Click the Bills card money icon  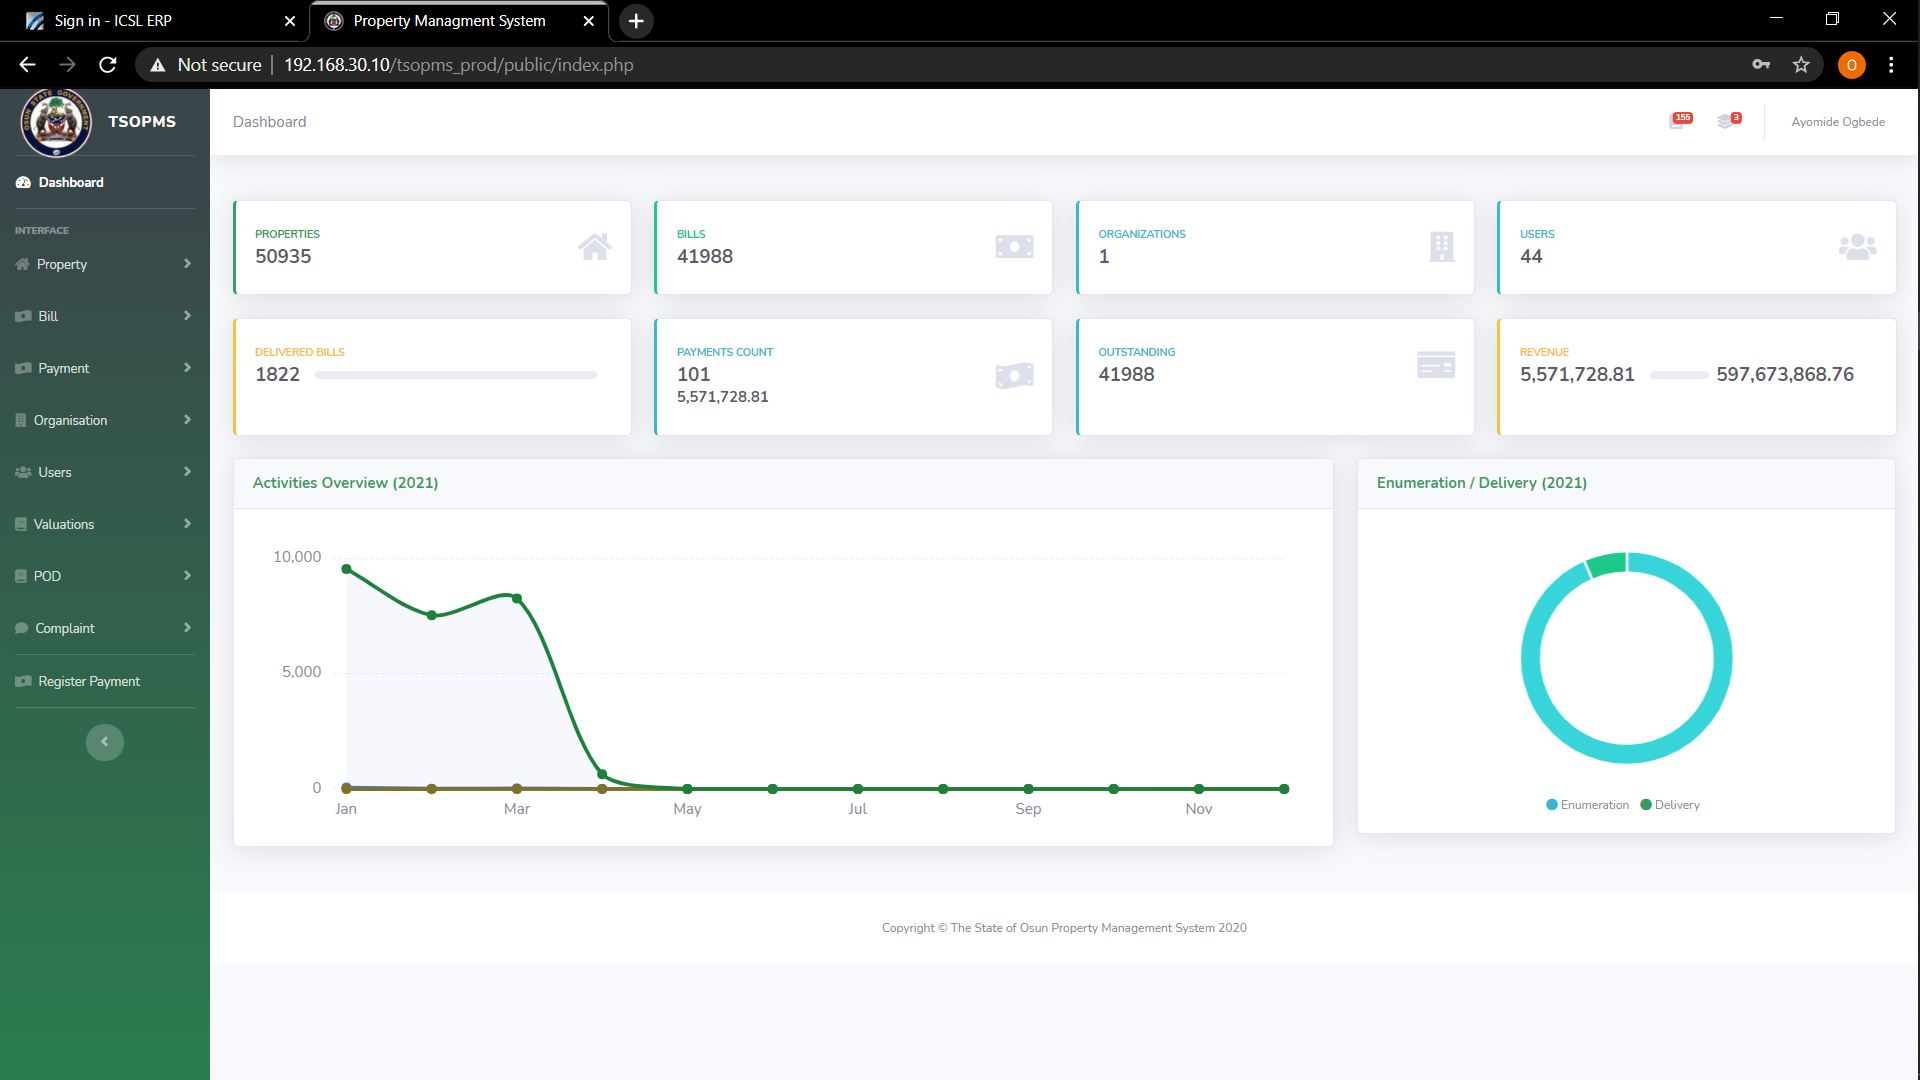coord(1014,247)
